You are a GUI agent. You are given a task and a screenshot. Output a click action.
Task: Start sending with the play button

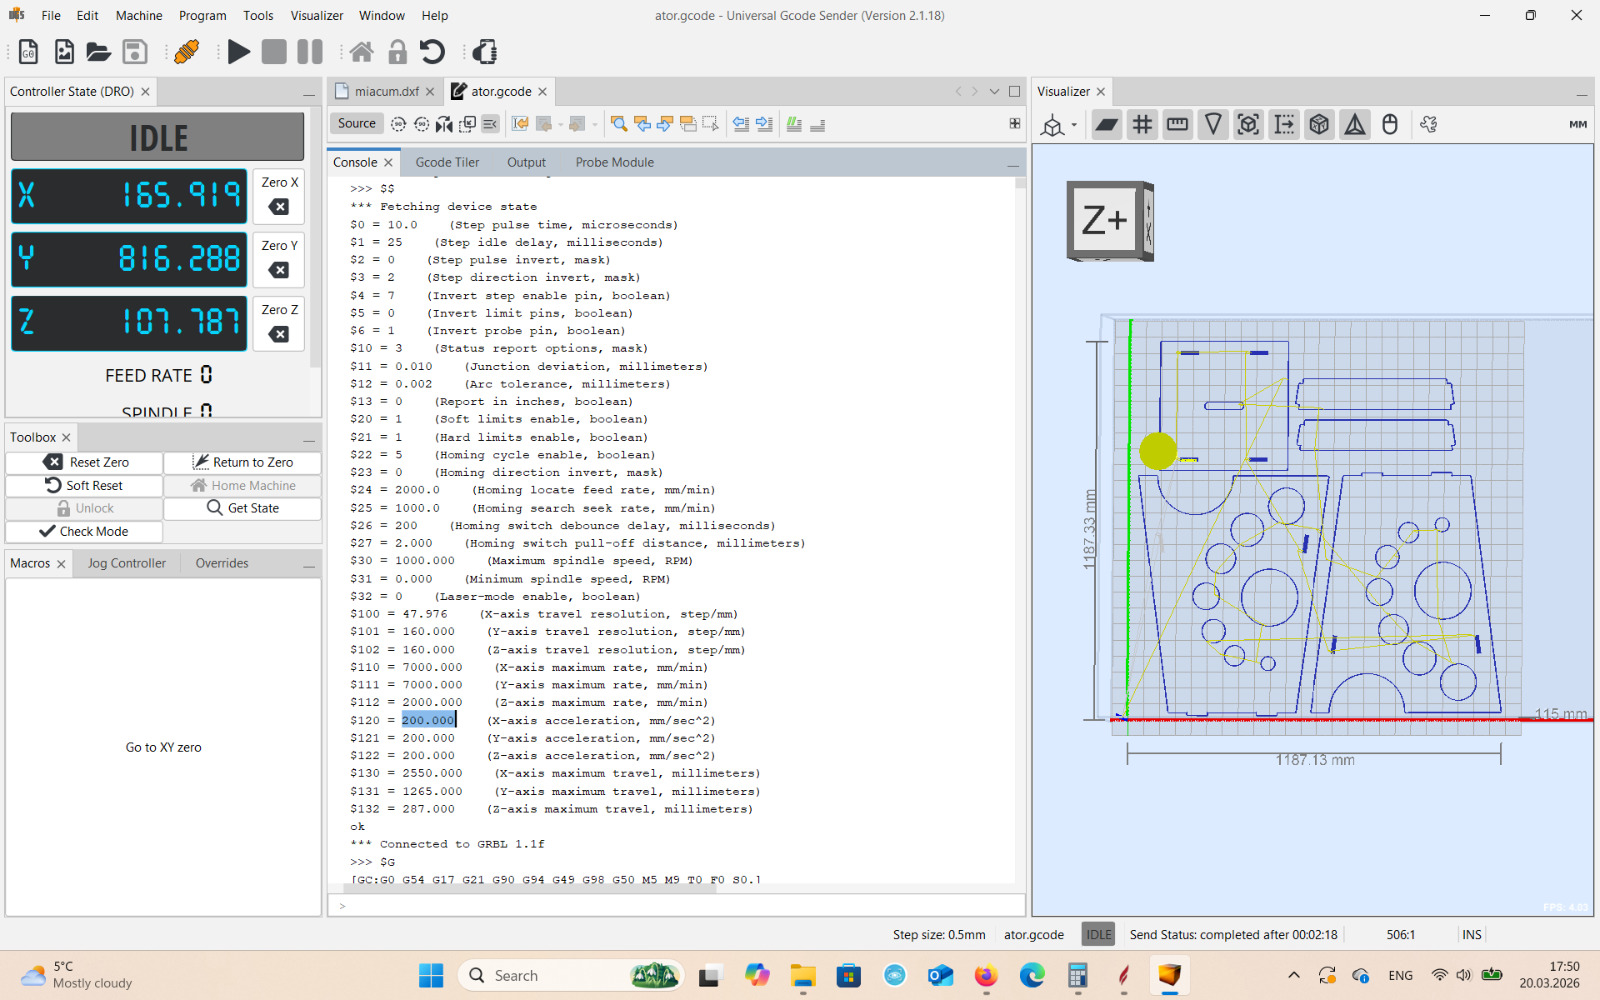(x=239, y=51)
